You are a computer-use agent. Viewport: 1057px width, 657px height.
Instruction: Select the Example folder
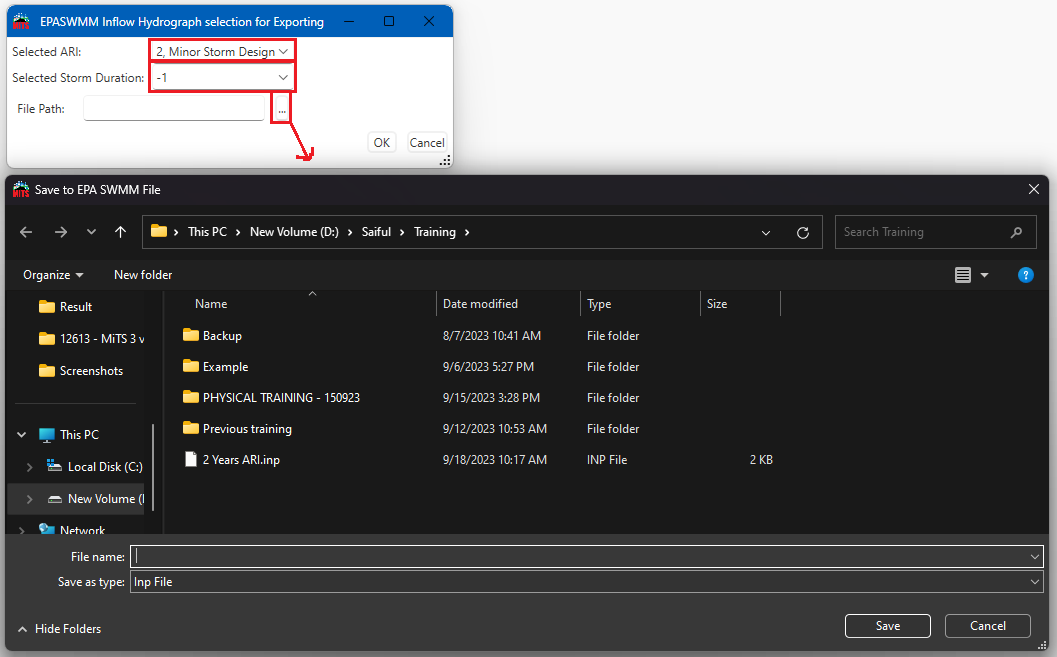(225, 367)
